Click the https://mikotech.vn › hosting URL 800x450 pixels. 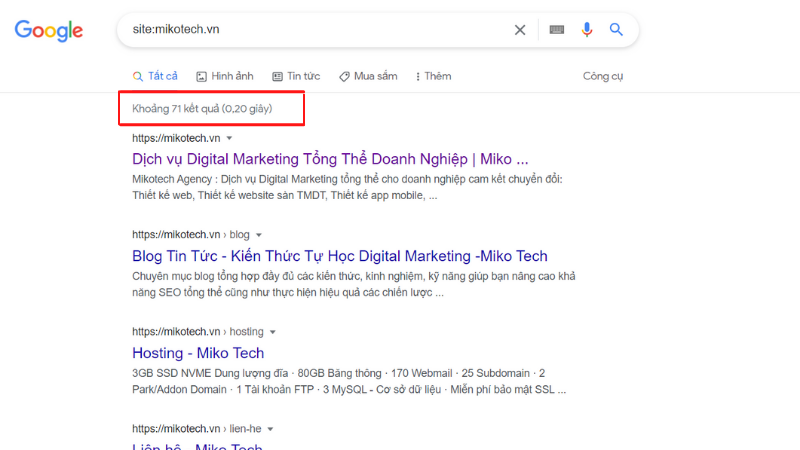(x=198, y=332)
